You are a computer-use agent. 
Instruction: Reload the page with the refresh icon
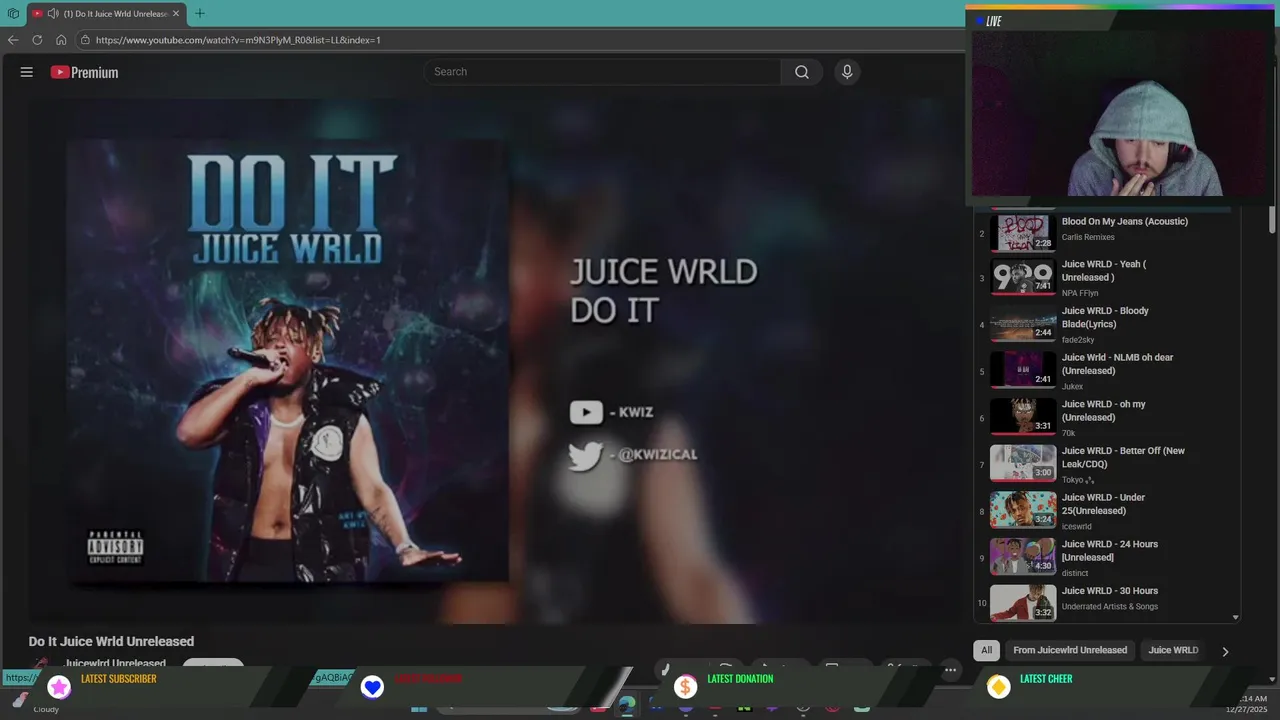pos(37,40)
